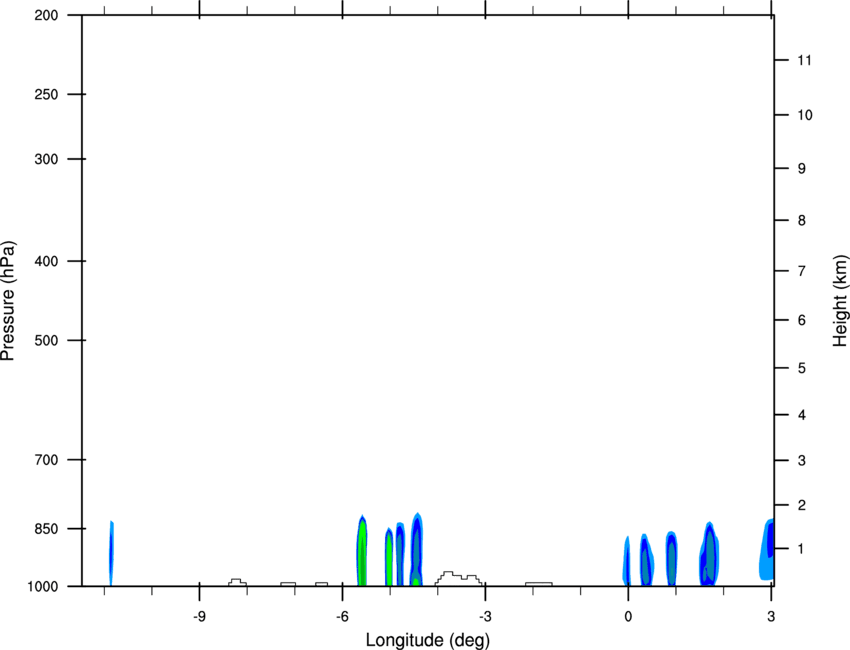Click the -6 longitude tick label
Screen dimensions: 850x650
pyautogui.click(x=342, y=616)
